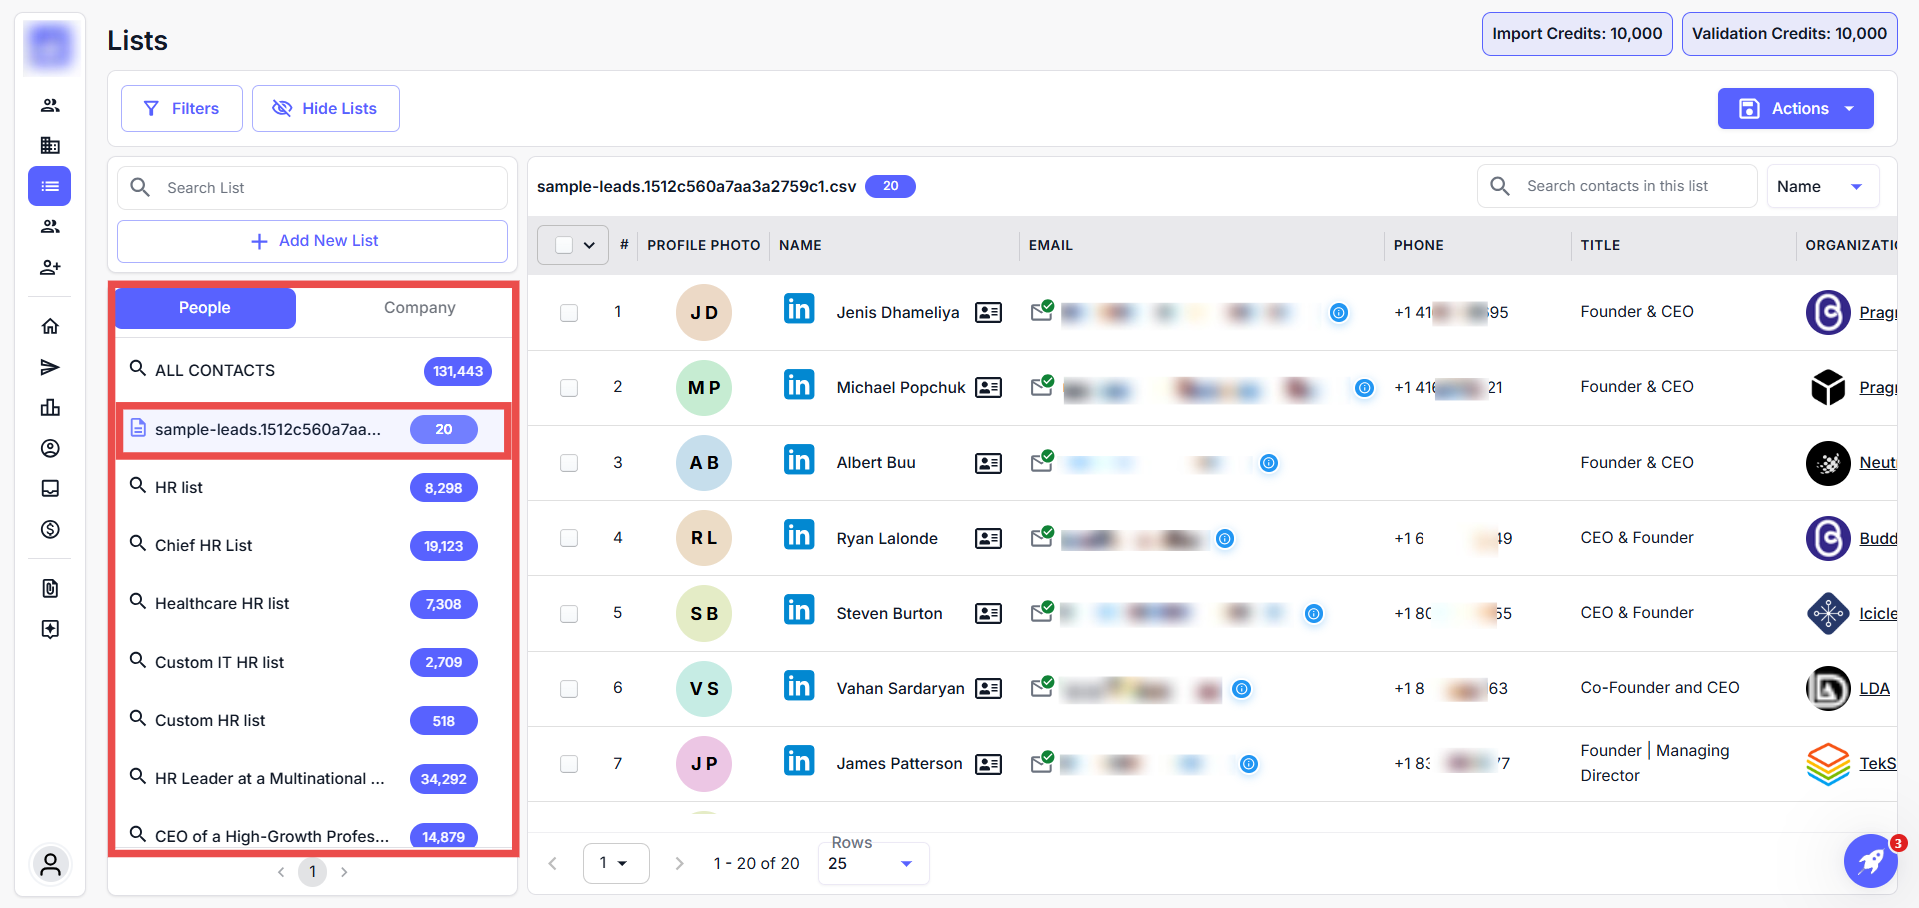Viewport: 1919px width, 908px height.
Task: Open the home icon in sidebar
Action: [x=50, y=326]
